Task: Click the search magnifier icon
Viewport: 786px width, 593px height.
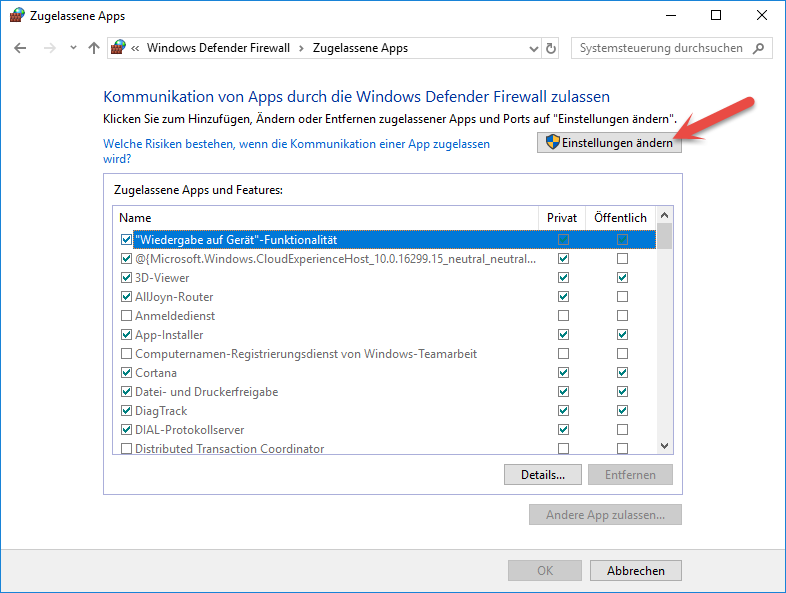Action: 759,48
